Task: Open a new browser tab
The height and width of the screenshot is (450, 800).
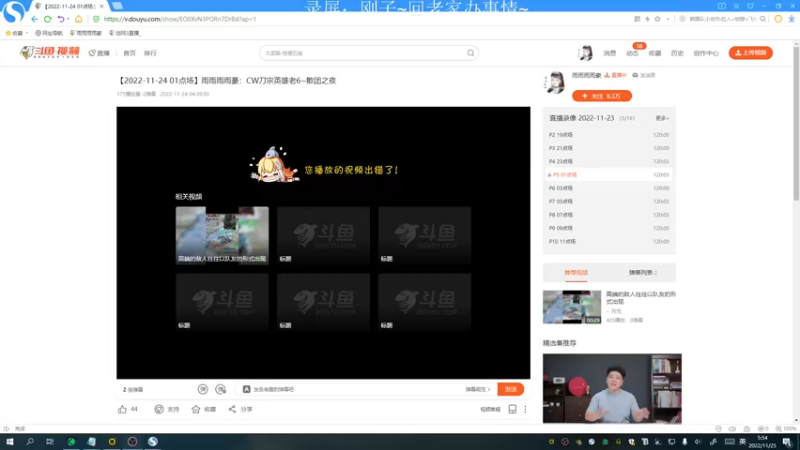Action: (117, 6)
